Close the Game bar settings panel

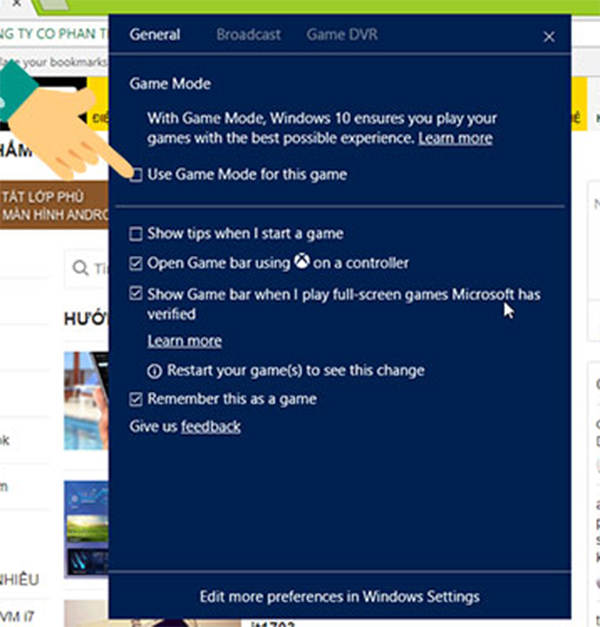click(x=549, y=37)
